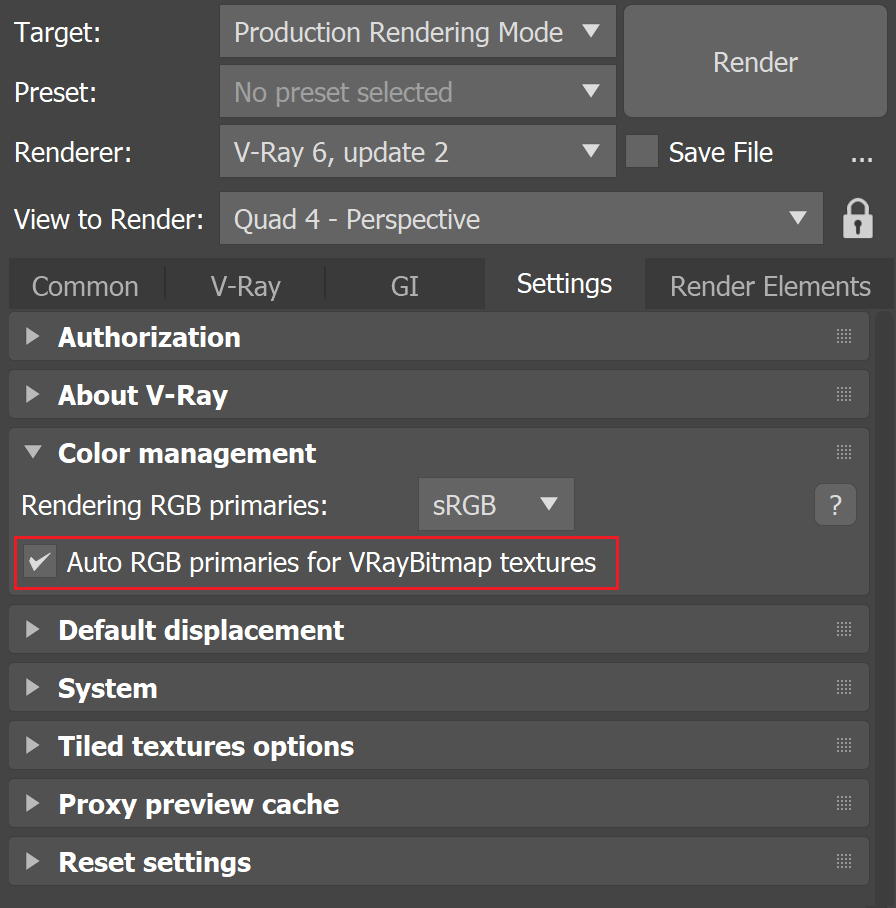The width and height of the screenshot is (896, 908).
Task: Open the Target dropdown showing Production Rendering Mode
Action: 417,32
